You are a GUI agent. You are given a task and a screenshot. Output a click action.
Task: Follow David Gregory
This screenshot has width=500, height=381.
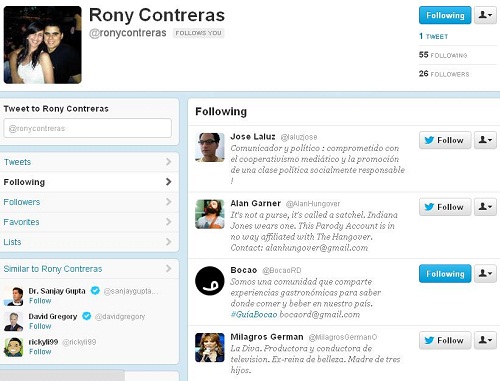[40, 326]
